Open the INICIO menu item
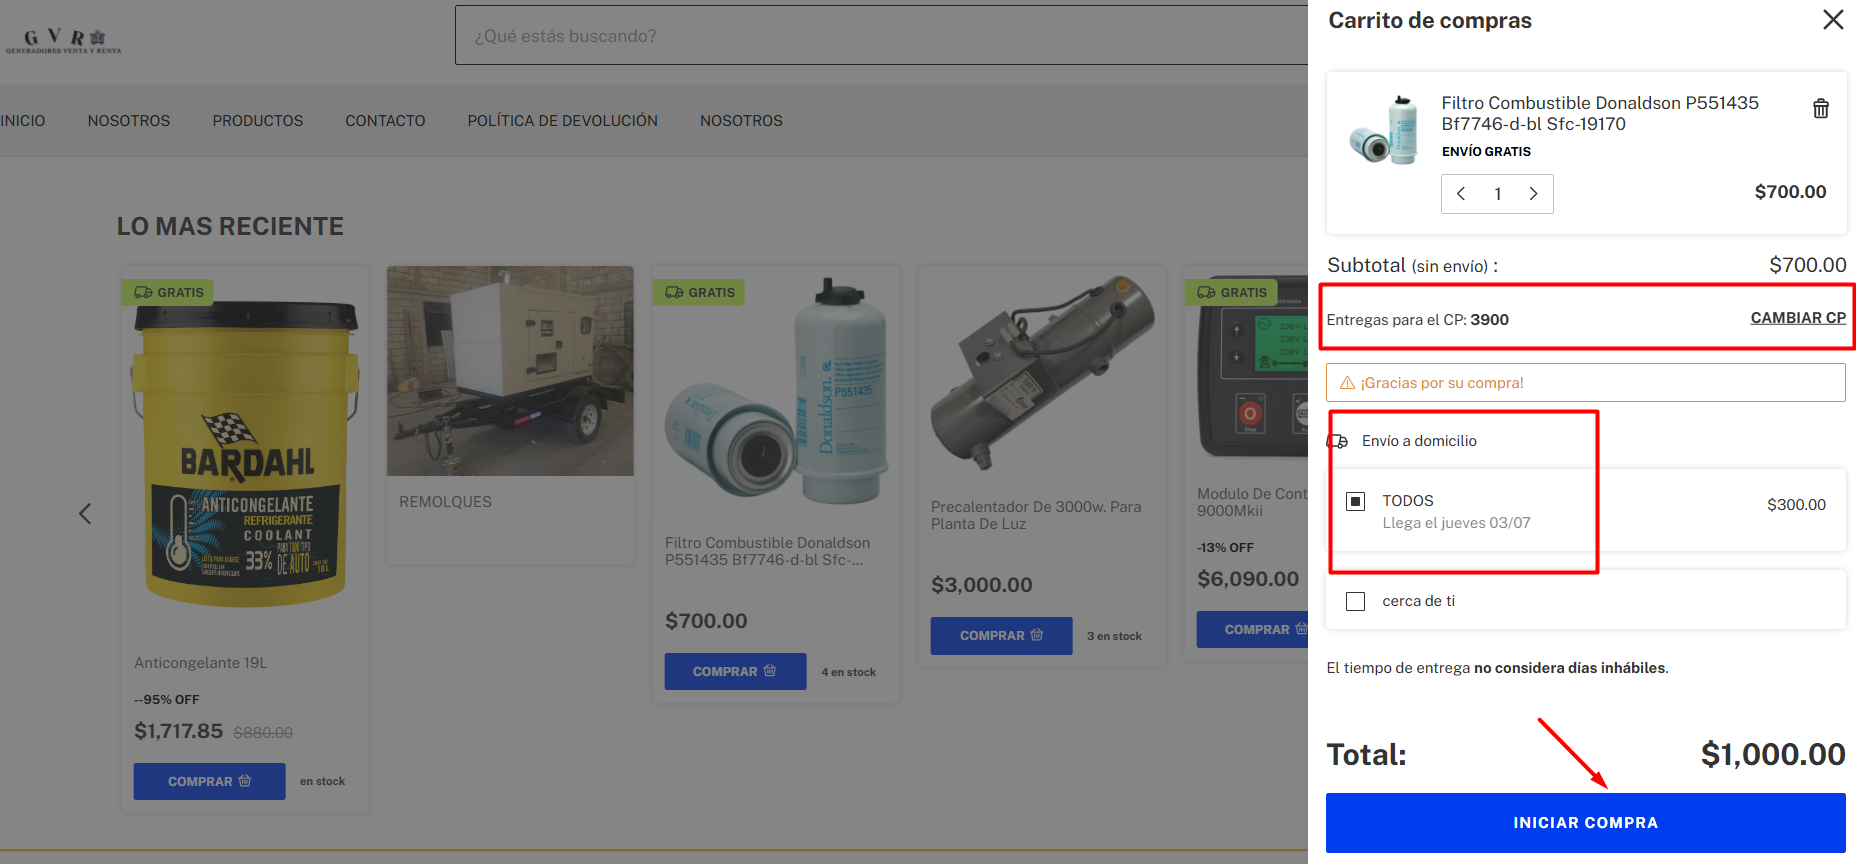 pyautogui.click(x=22, y=121)
